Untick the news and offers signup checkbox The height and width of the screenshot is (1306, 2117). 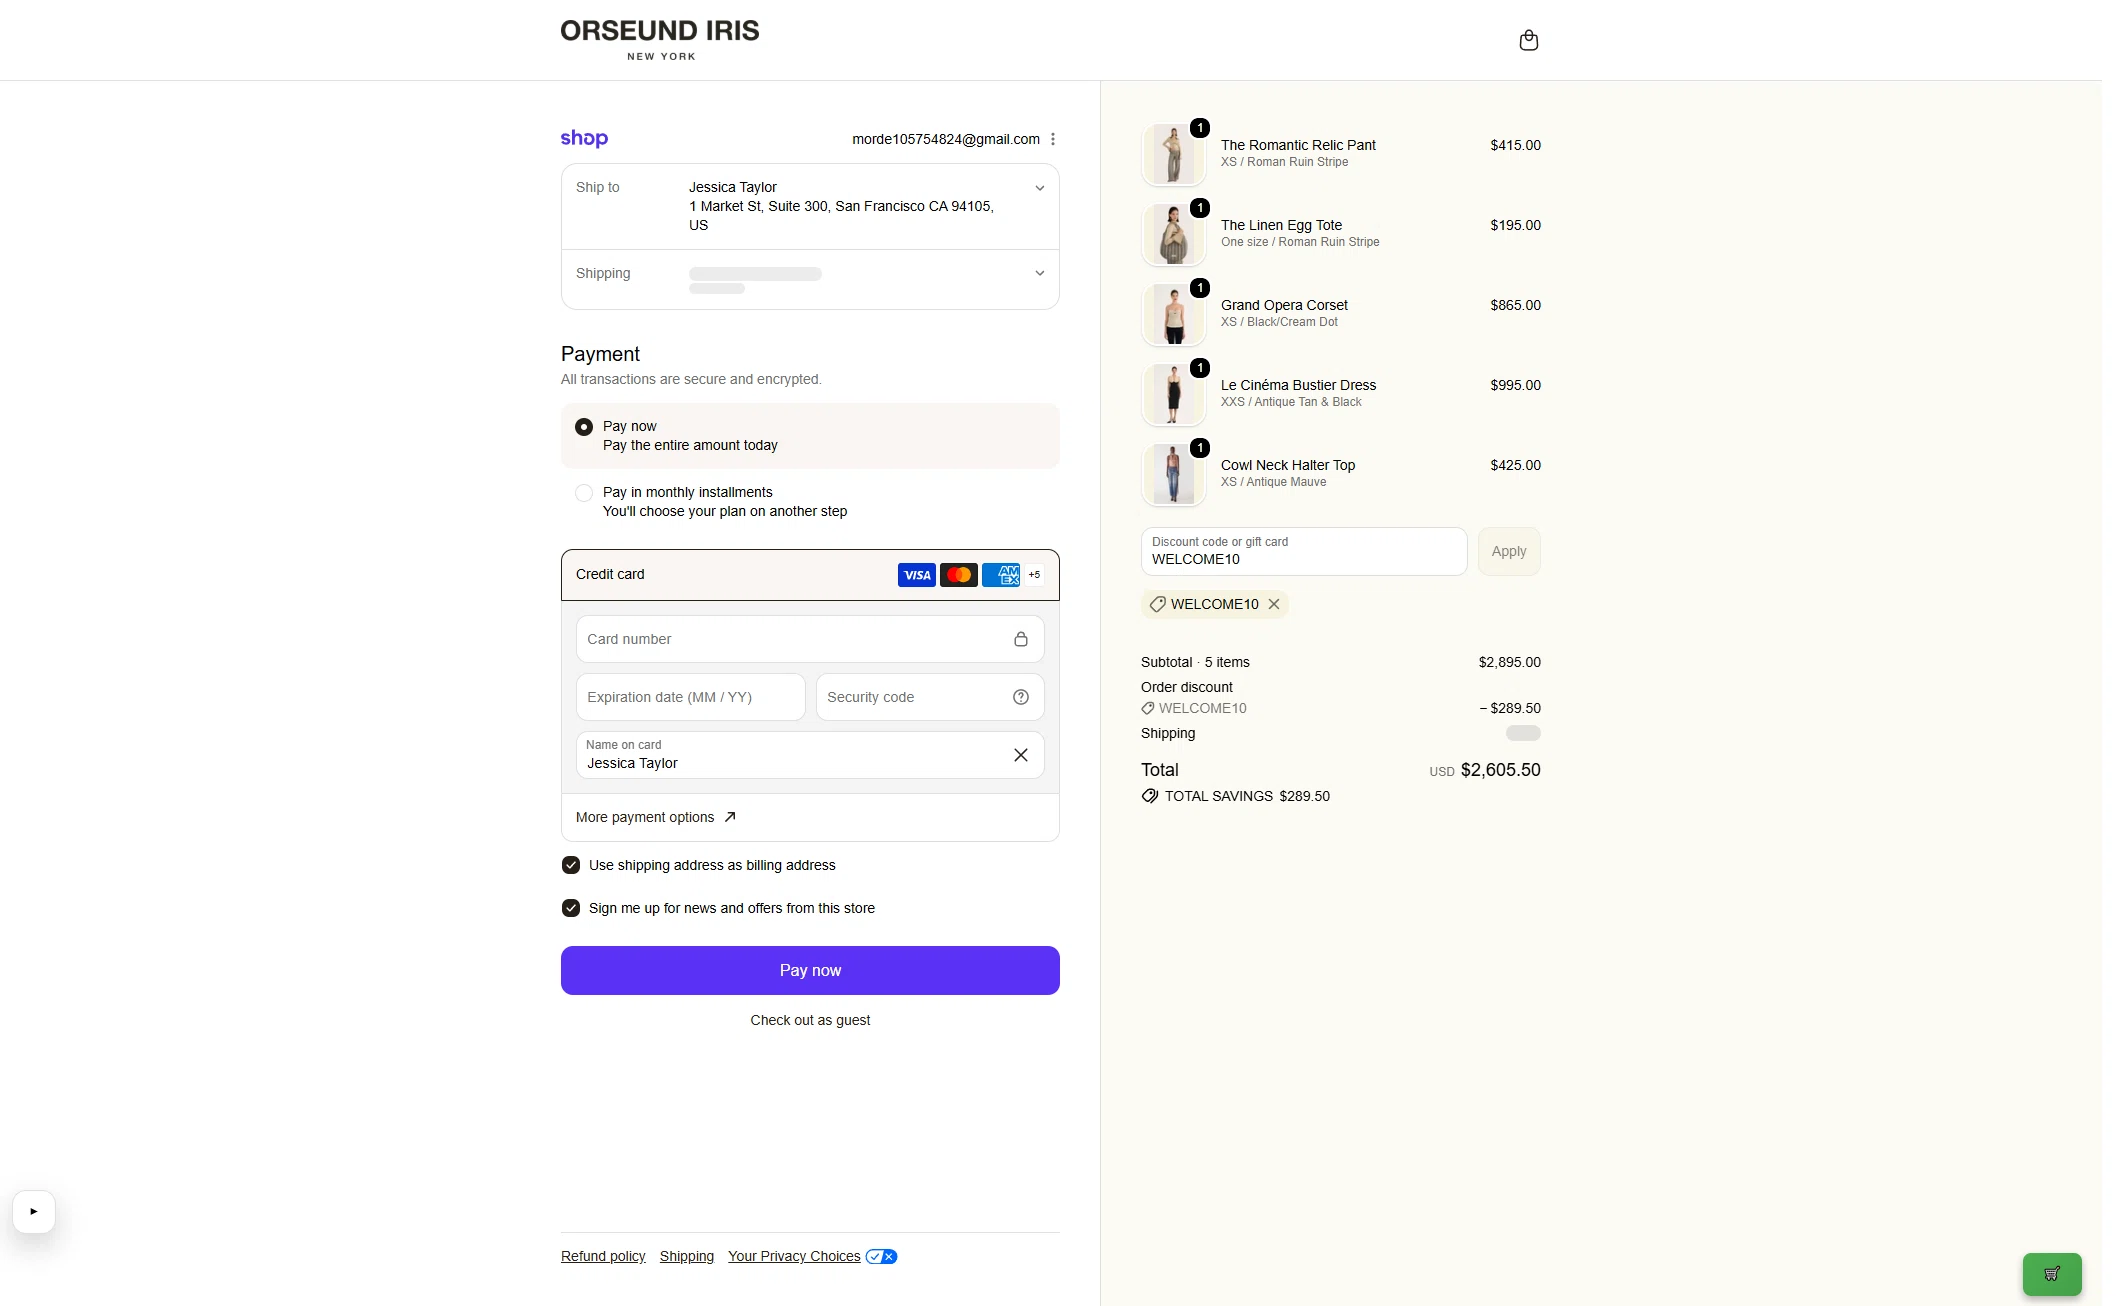pyautogui.click(x=571, y=908)
